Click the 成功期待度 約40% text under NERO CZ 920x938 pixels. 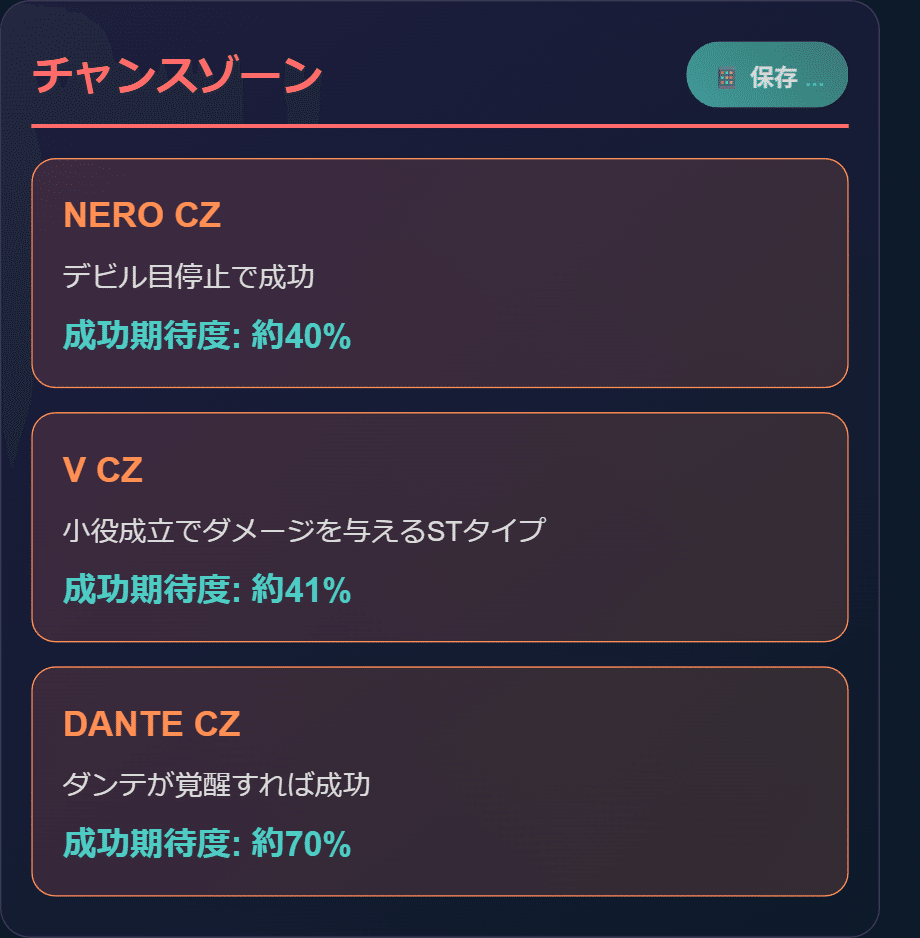pyautogui.click(x=206, y=338)
